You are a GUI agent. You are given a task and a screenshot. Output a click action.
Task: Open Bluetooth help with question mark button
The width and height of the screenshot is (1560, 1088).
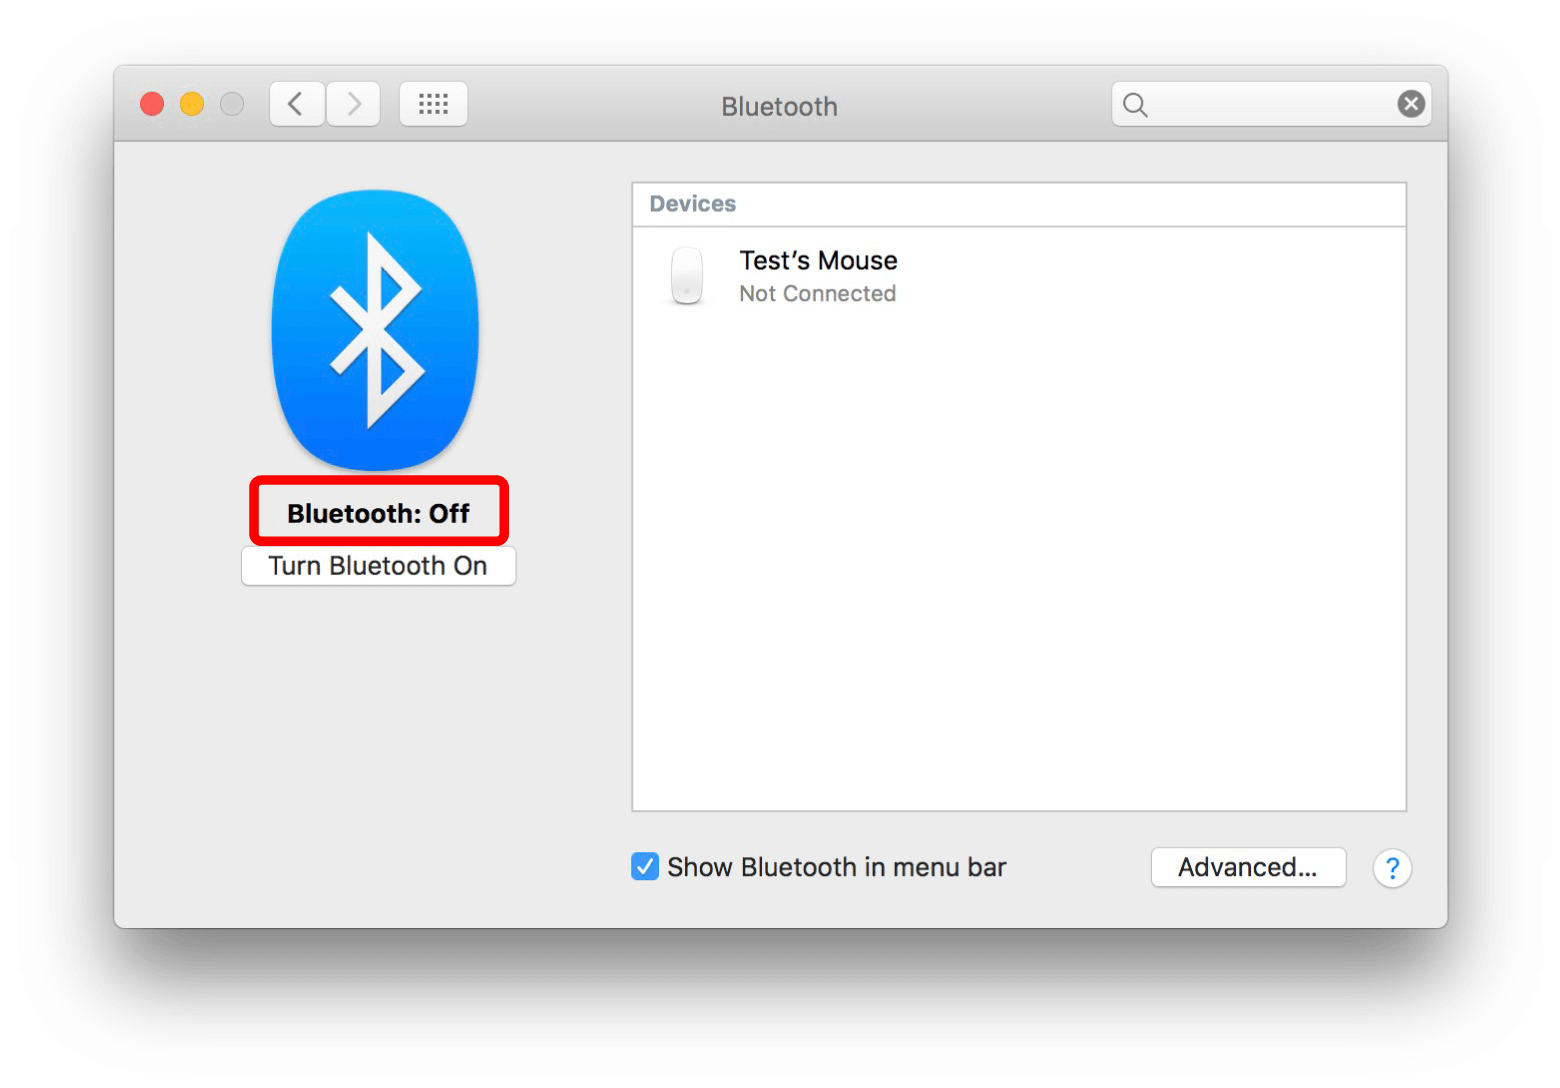[x=1392, y=868]
